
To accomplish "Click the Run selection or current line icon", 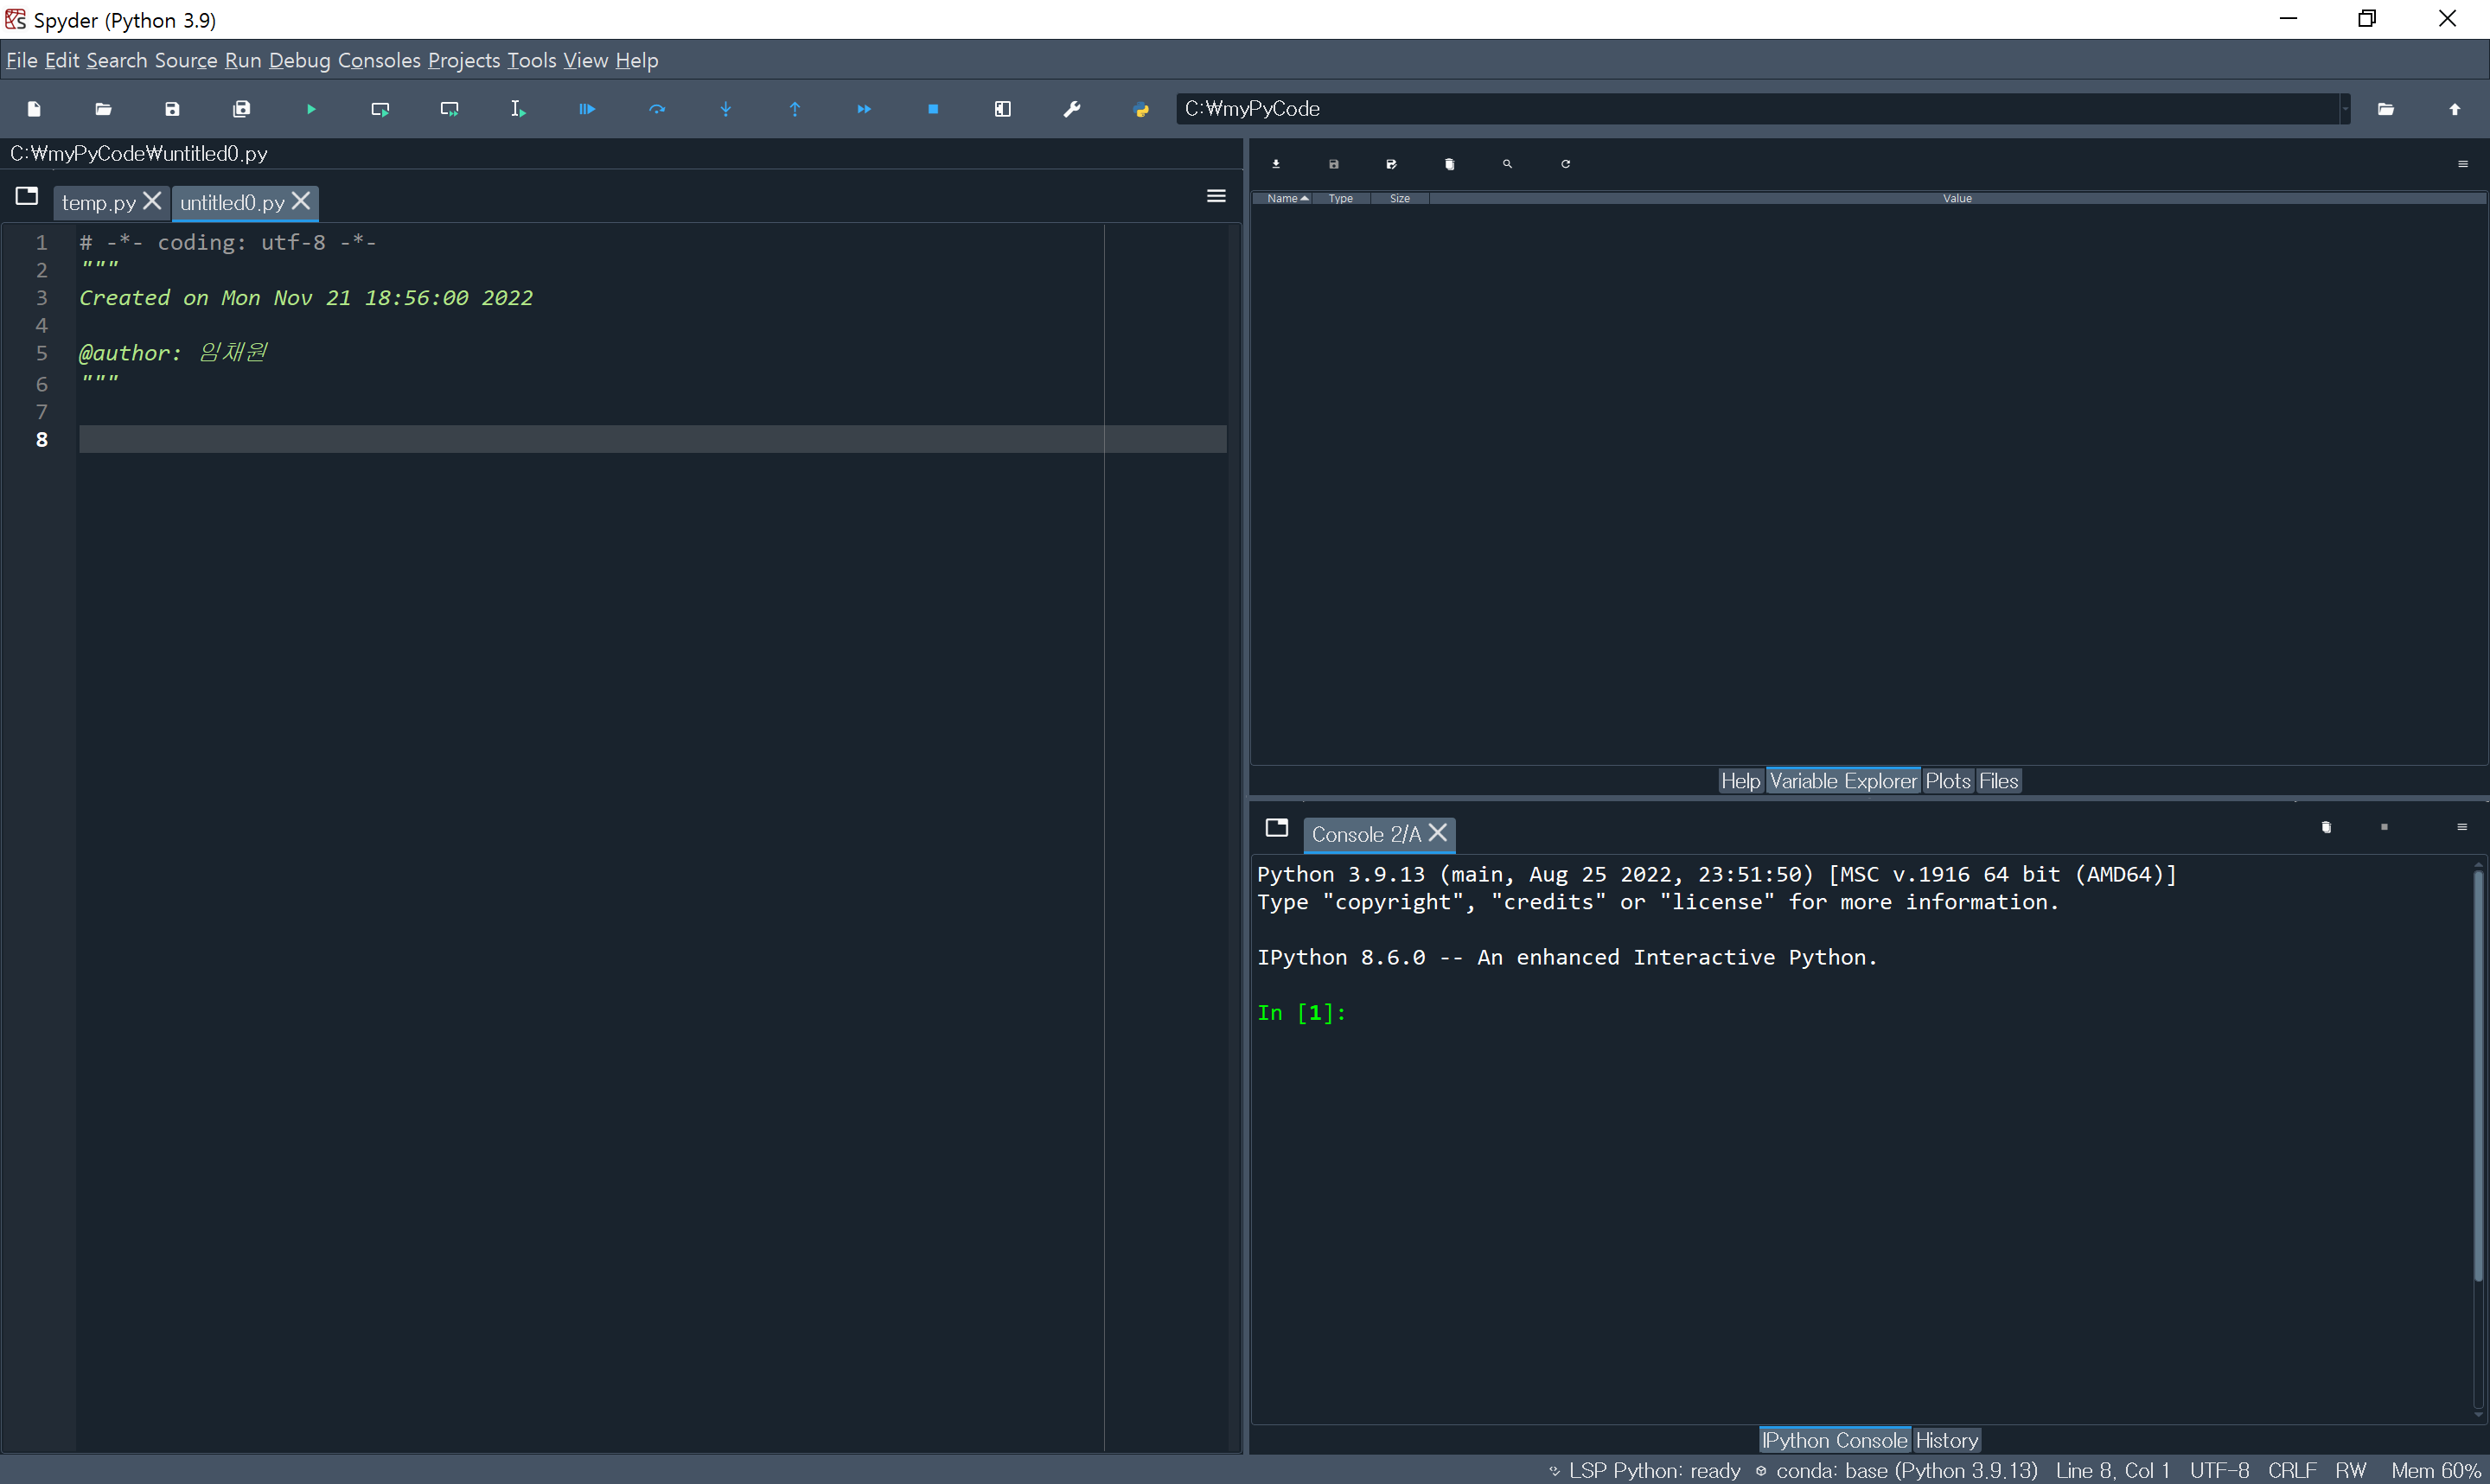I will [518, 109].
